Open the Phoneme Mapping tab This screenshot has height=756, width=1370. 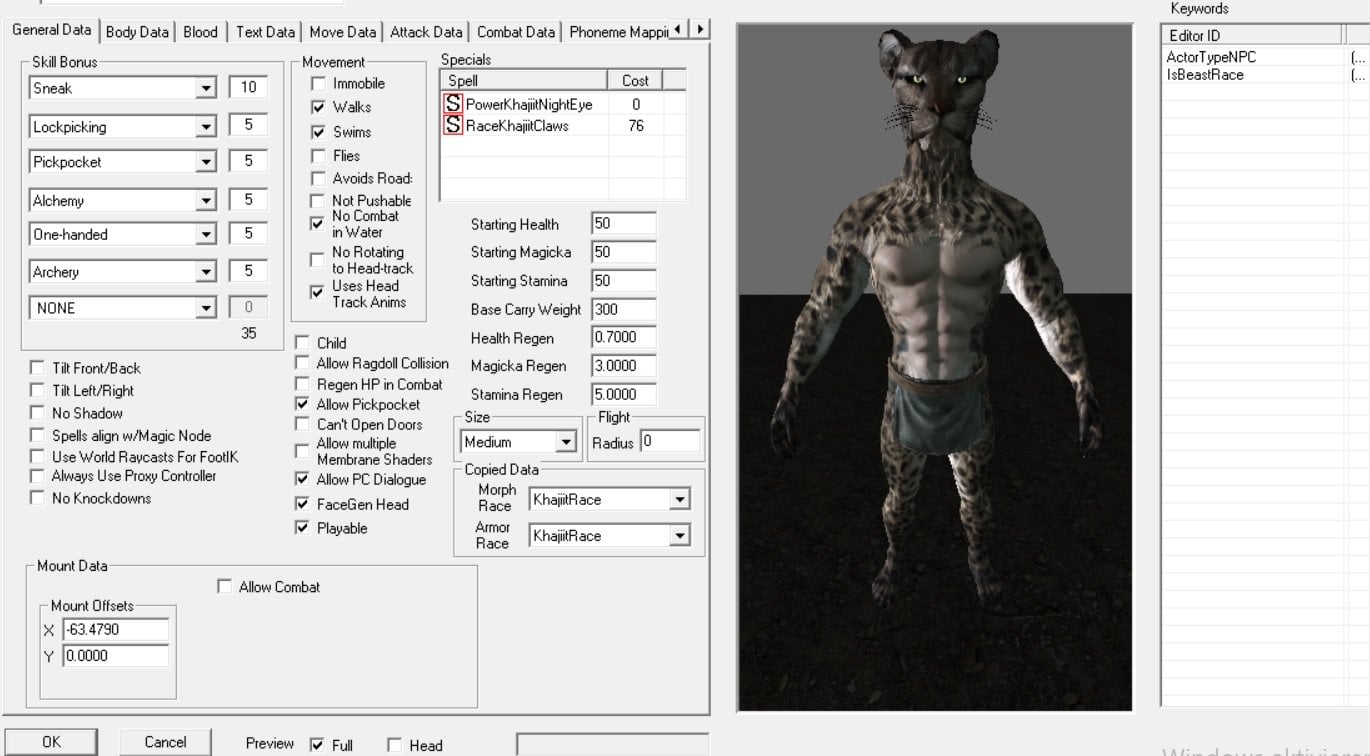619,32
